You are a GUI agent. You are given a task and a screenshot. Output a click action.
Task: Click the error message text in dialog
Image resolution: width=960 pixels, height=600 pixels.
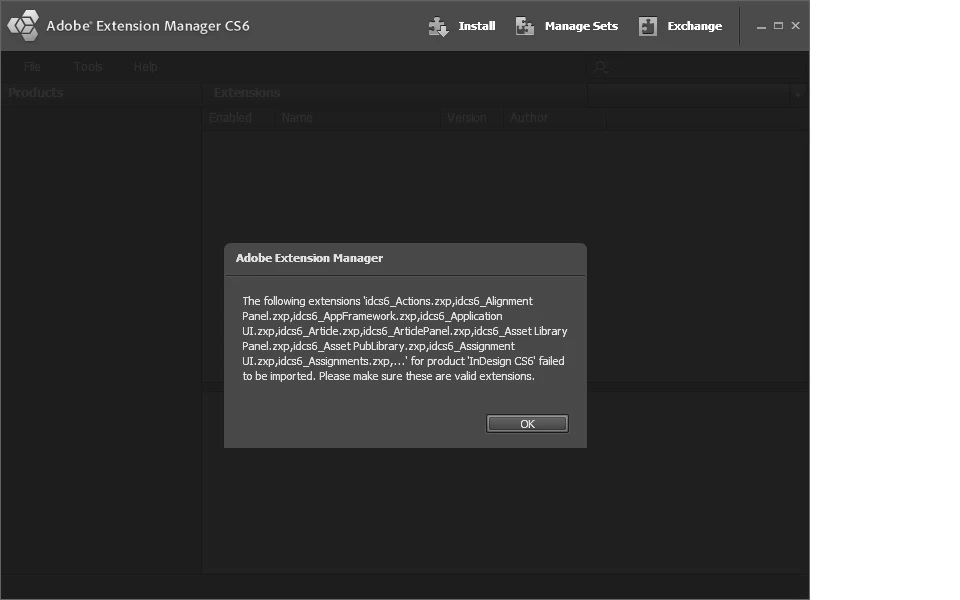pos(405,339)
